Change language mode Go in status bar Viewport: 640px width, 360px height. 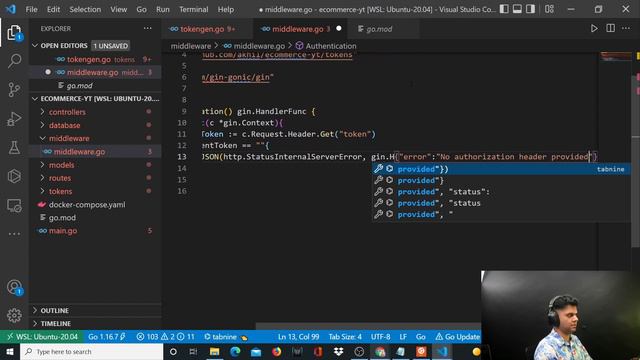click(x=420, y=337)
